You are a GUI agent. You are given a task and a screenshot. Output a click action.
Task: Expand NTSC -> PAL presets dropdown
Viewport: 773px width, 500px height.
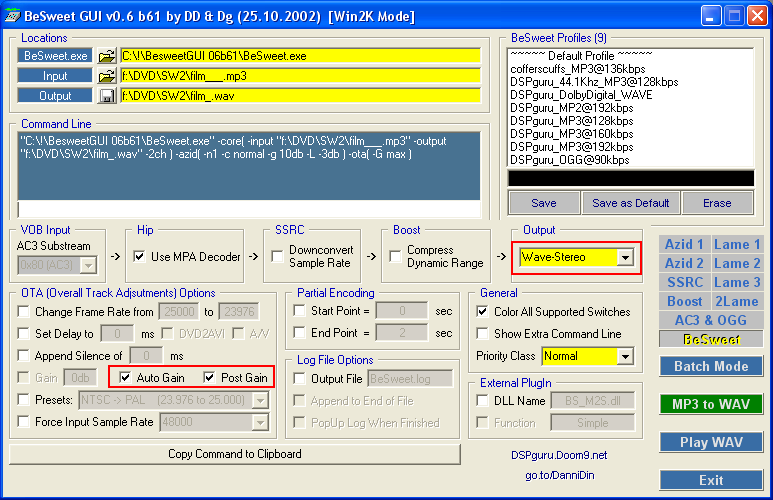click(260, 400)
